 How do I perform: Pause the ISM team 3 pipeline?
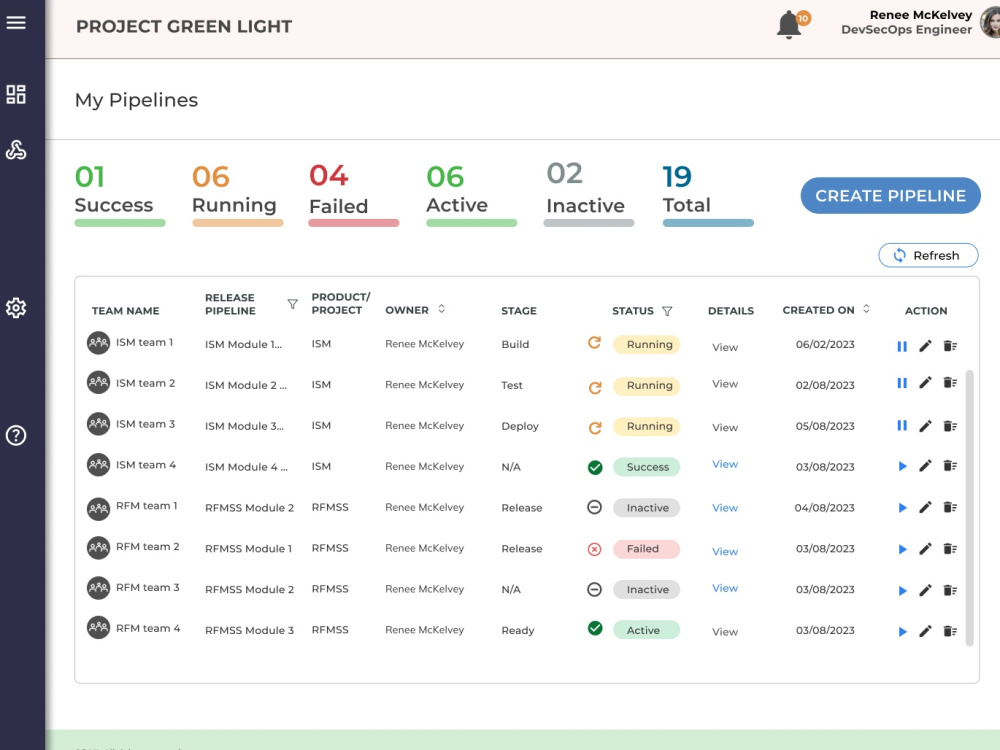pyautogui.click(x=902, y=425)
